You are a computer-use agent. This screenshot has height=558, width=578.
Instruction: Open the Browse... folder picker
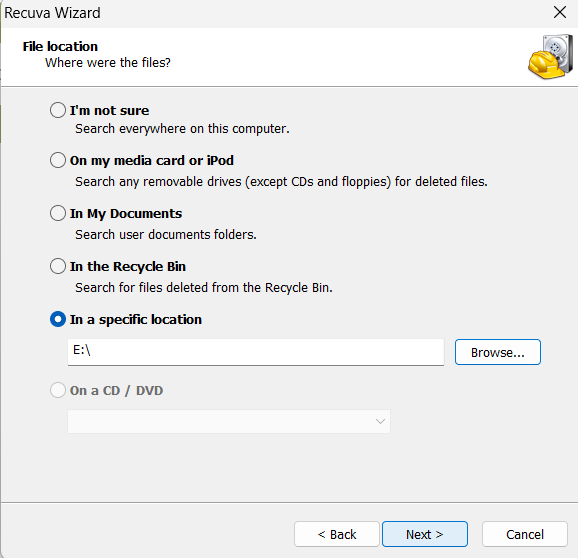pos(498,352)
